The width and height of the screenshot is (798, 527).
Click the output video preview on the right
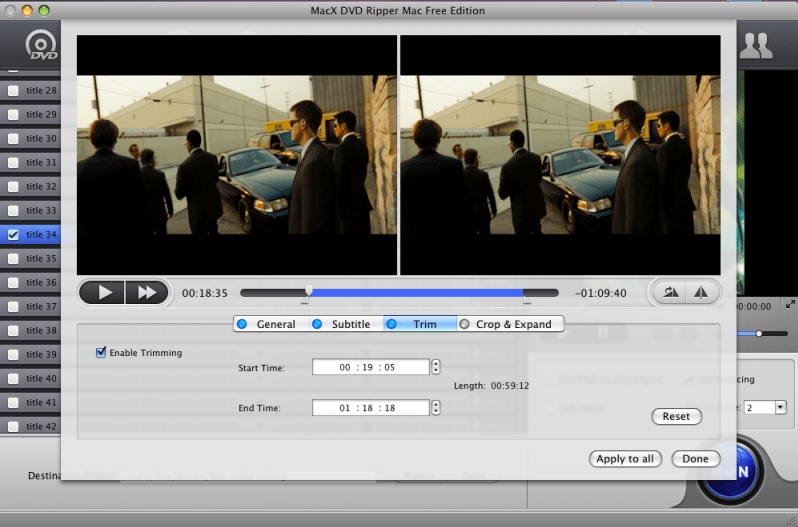[x=560, y=155]
